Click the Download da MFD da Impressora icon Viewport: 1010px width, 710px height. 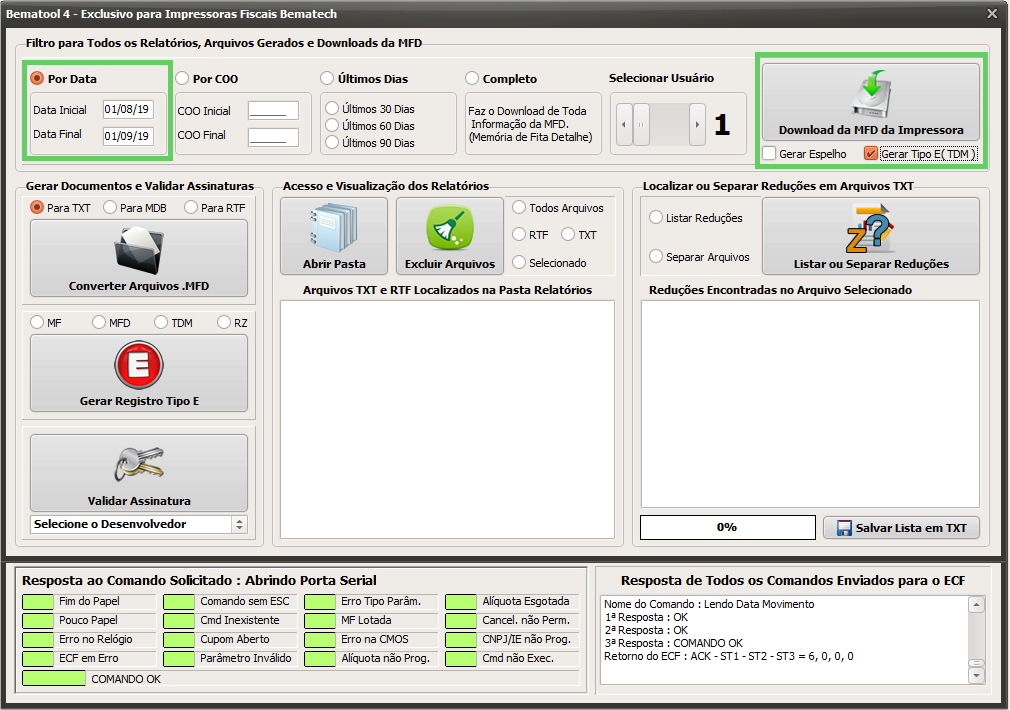871,94
